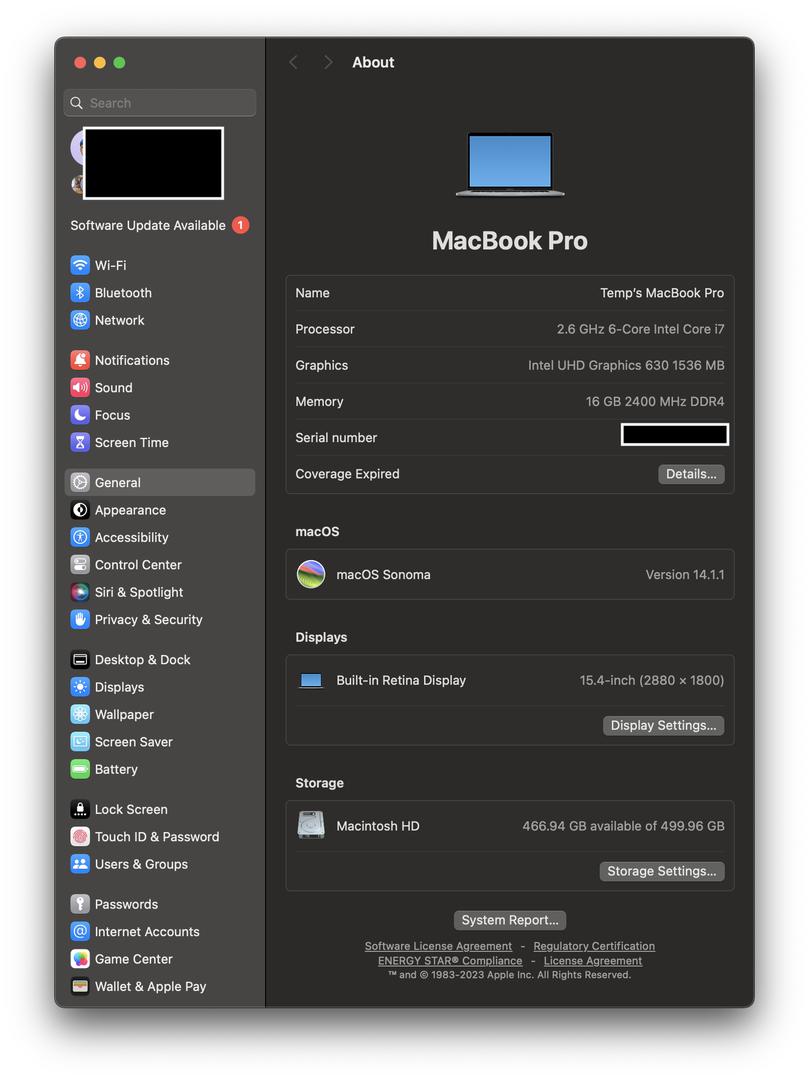
Task: Open Passwords key icon
Action: pos(80,904)
